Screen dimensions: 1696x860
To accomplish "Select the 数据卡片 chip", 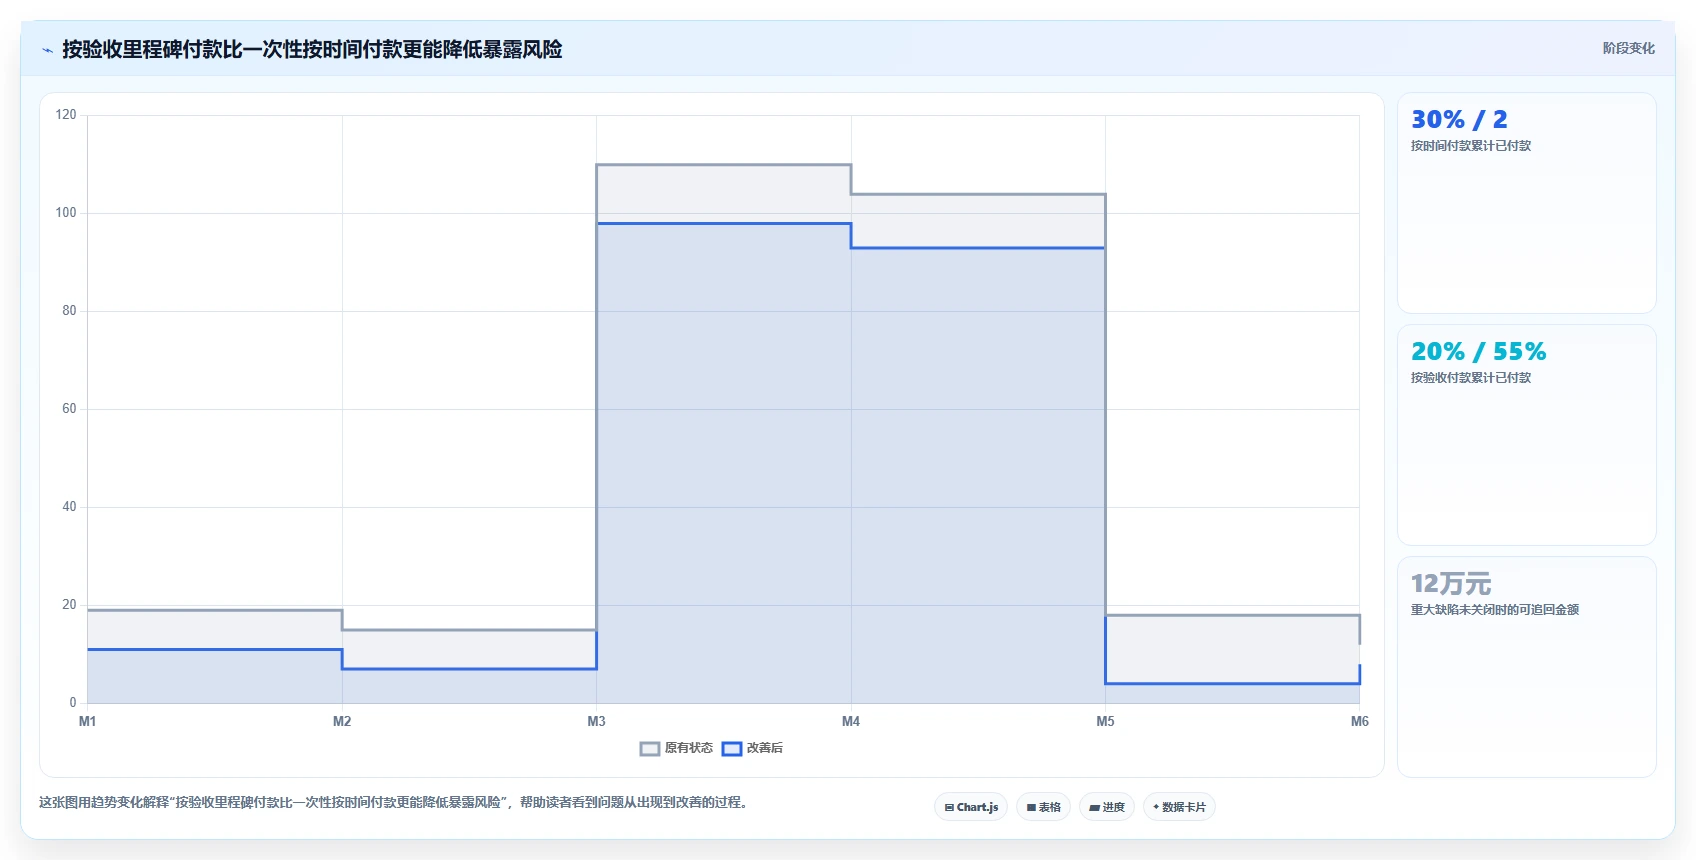I will (1179, 807).
